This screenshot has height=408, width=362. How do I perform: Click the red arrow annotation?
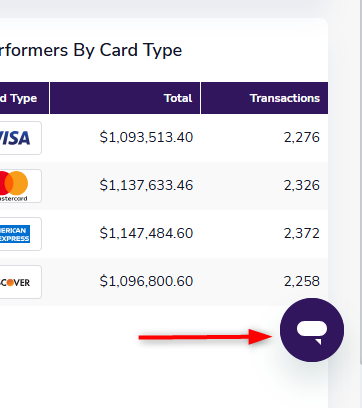(205, 337)
